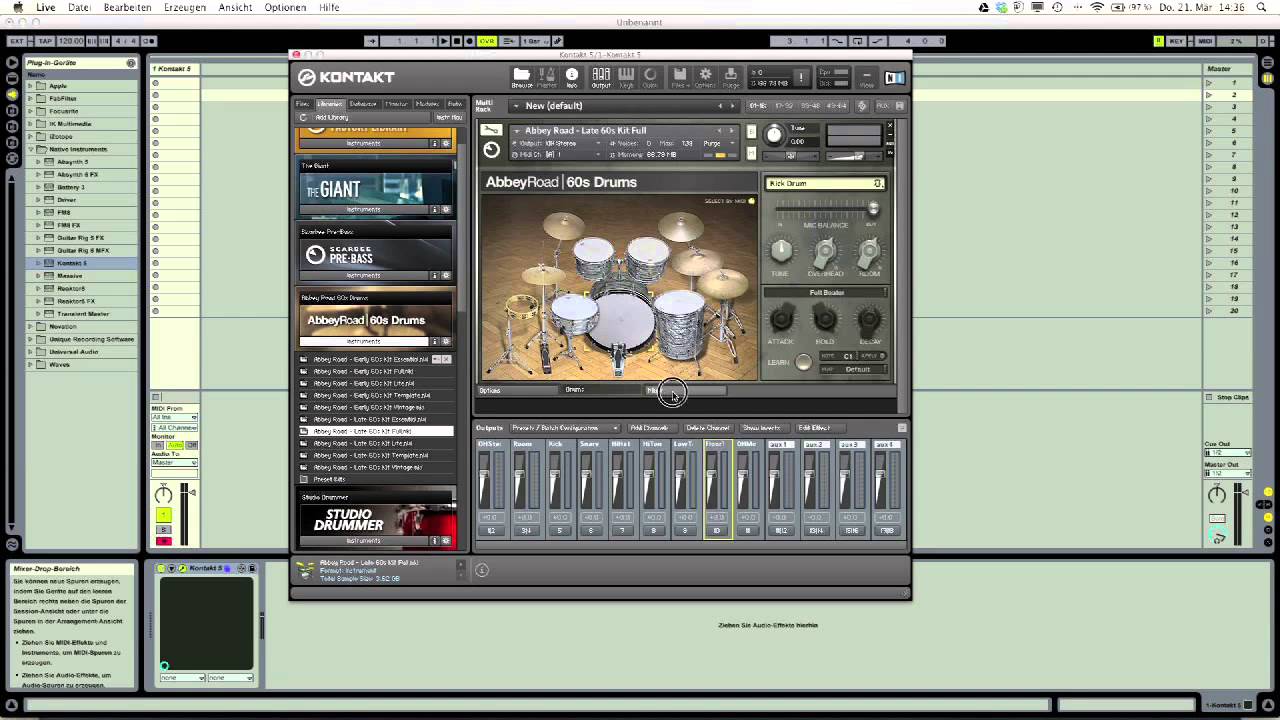The image size is (1280, 720).
Task: Click the Abbey Road 60s Drums library banner
Action: tap(376, 320)
